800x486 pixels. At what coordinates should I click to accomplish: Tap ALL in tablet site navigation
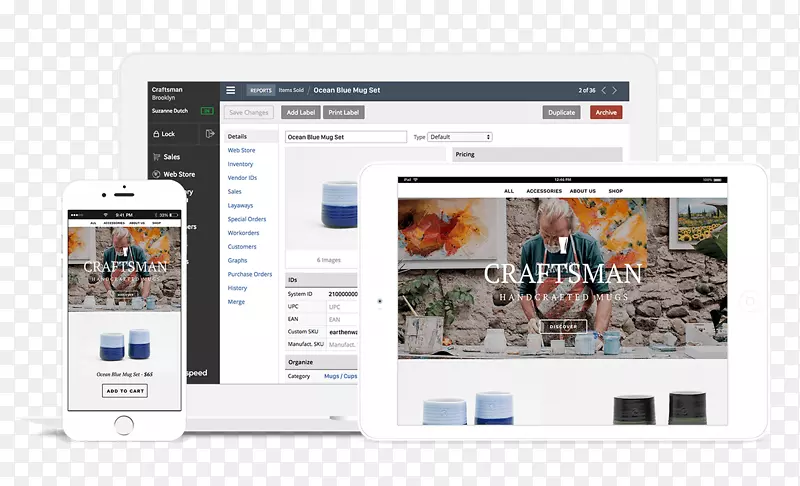(x=509, y=191)
